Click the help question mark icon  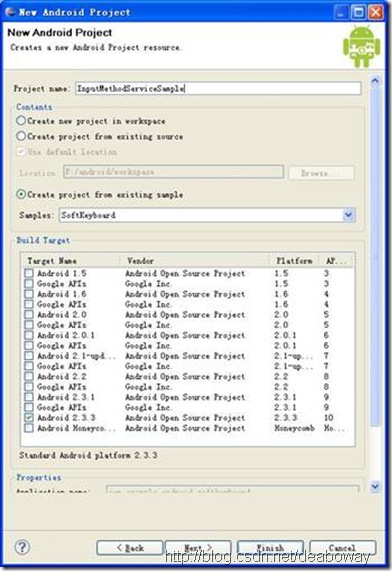coord(22,546)
